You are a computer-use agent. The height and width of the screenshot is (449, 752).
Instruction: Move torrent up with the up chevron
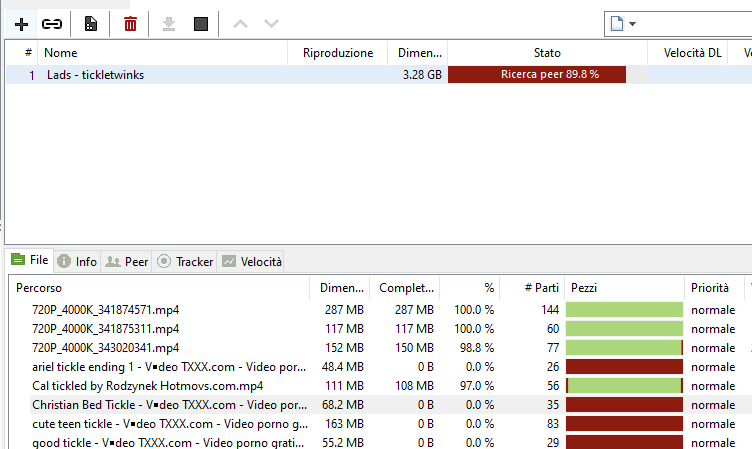(x=240, y=24)
